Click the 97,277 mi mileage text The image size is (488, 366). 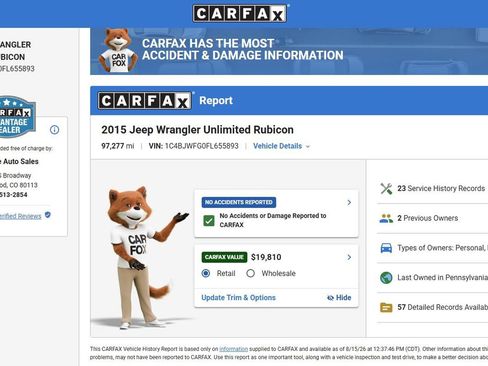click(118, 146)
